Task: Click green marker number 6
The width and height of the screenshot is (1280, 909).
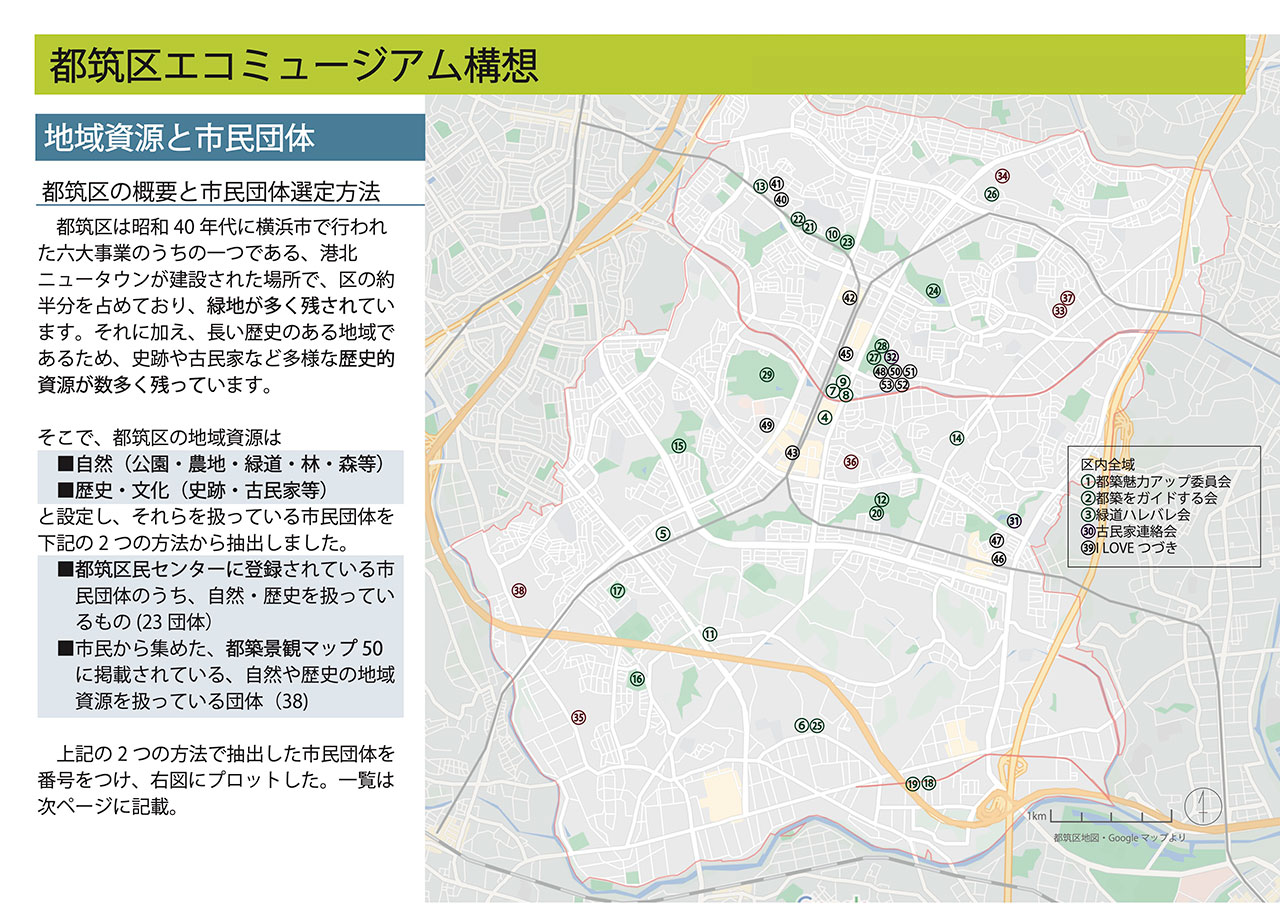Action: click(x=801, y=725)
